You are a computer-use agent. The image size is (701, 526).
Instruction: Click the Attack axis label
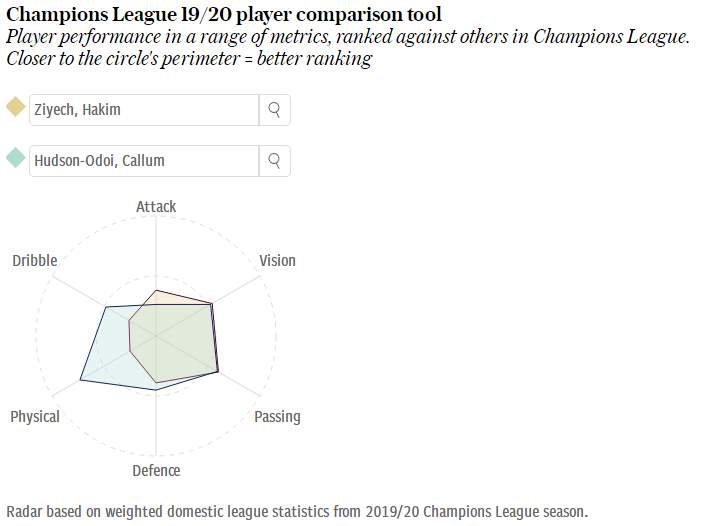pos(156,207)
